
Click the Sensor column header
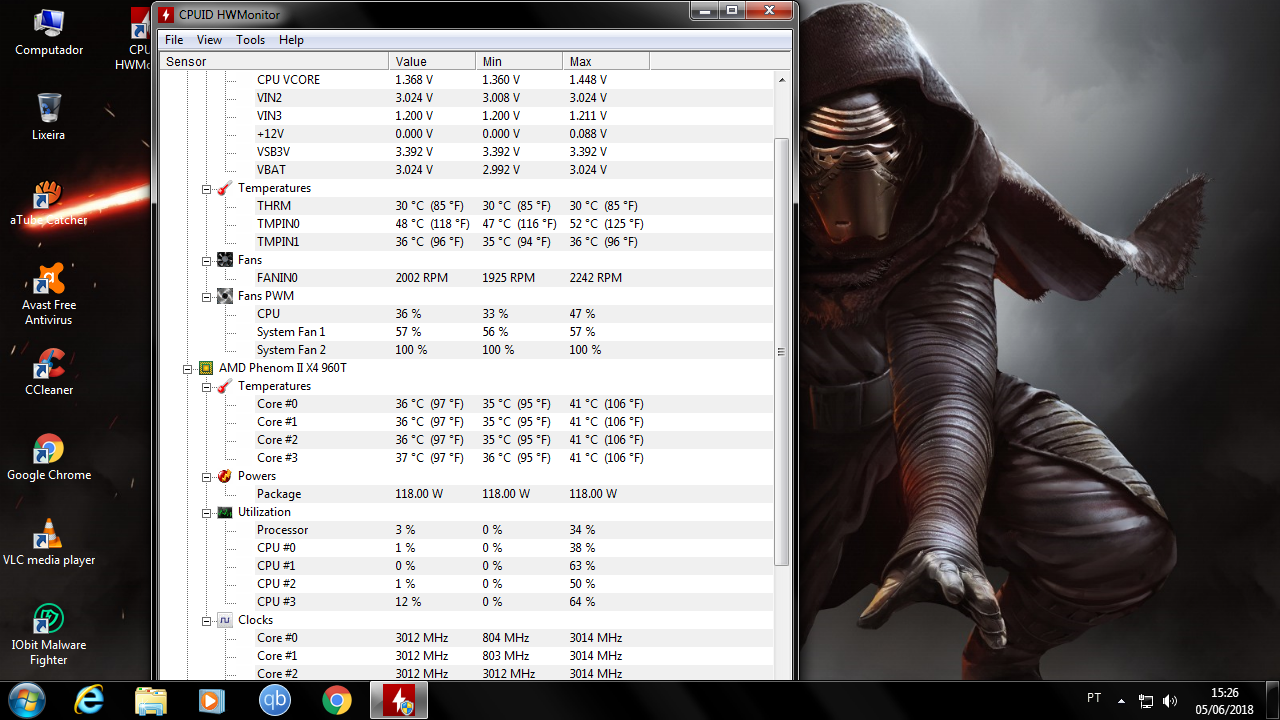coord(274,62)
